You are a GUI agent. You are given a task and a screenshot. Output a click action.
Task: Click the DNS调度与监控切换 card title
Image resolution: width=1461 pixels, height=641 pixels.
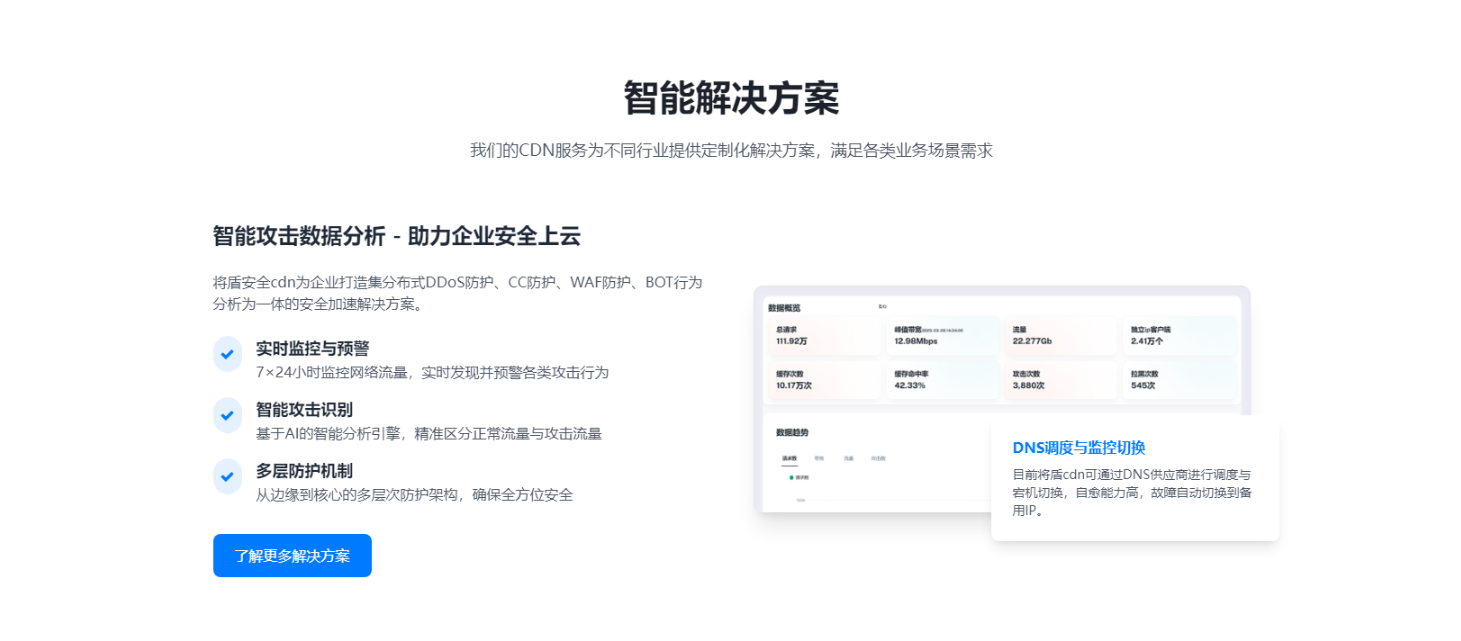(x=1079, y=447)
